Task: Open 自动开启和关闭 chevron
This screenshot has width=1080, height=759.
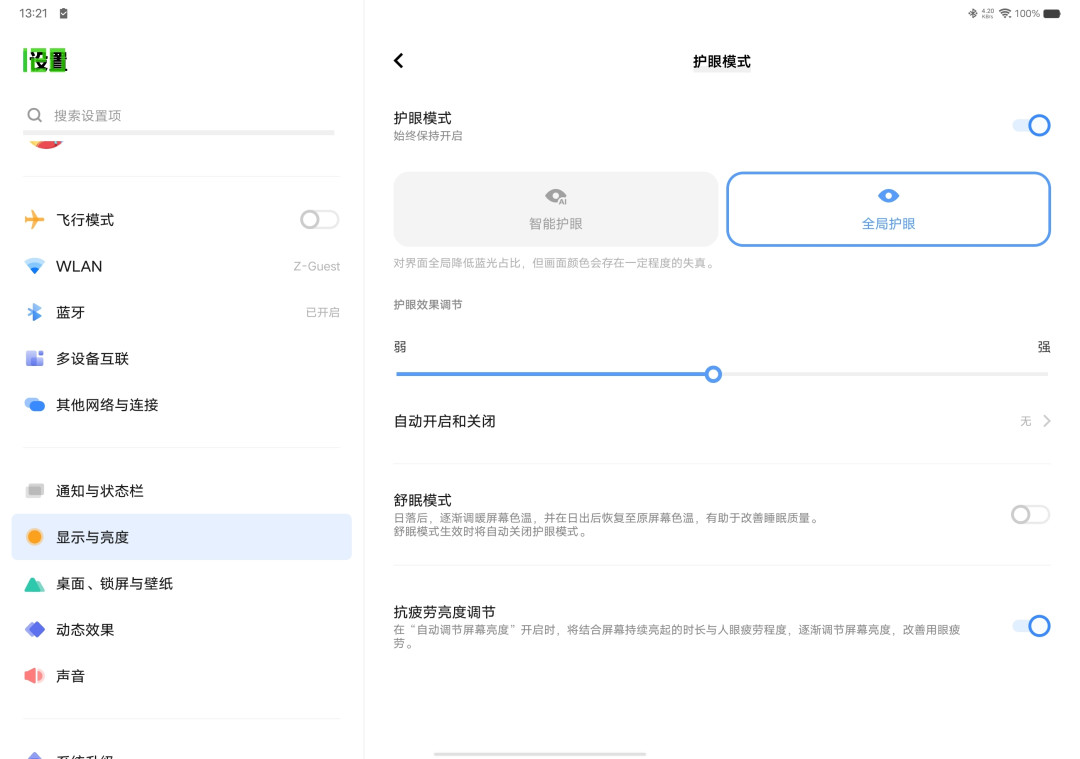Action: (1047, 421)
